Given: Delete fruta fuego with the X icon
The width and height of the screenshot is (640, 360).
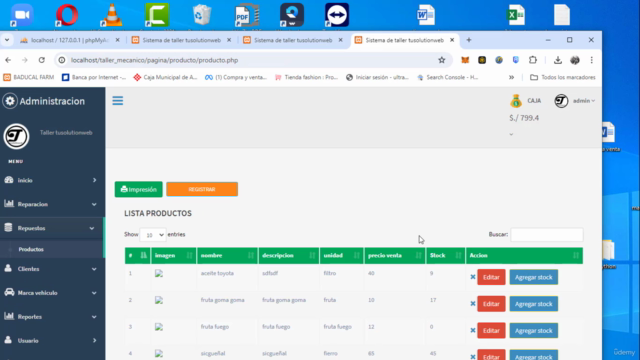Looking at the screenshot, I should (x=473, y=331).
